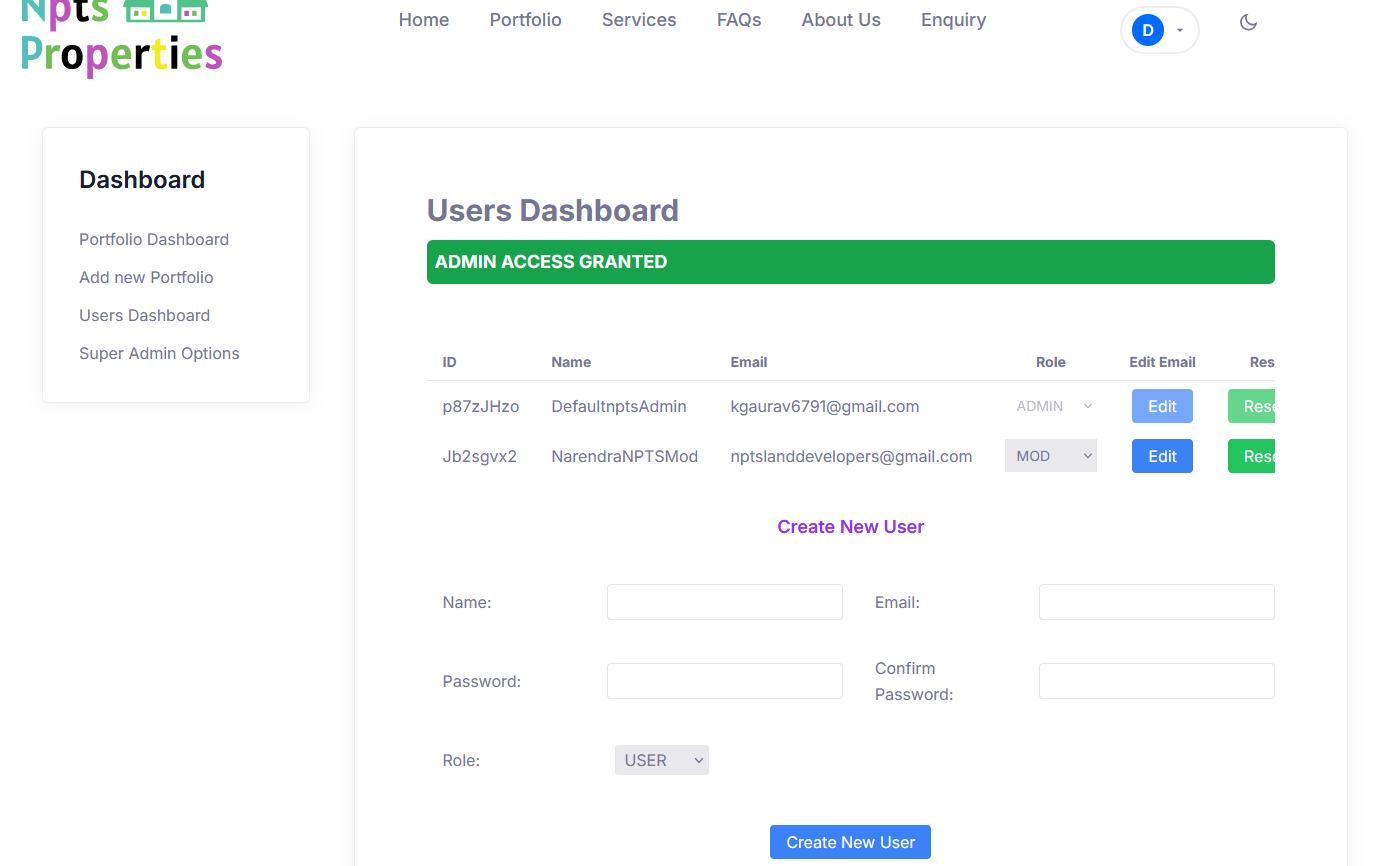Toggle dark mode moon icon
The height and width of the screenshot is (866, 1388).
click(1248, 22)
